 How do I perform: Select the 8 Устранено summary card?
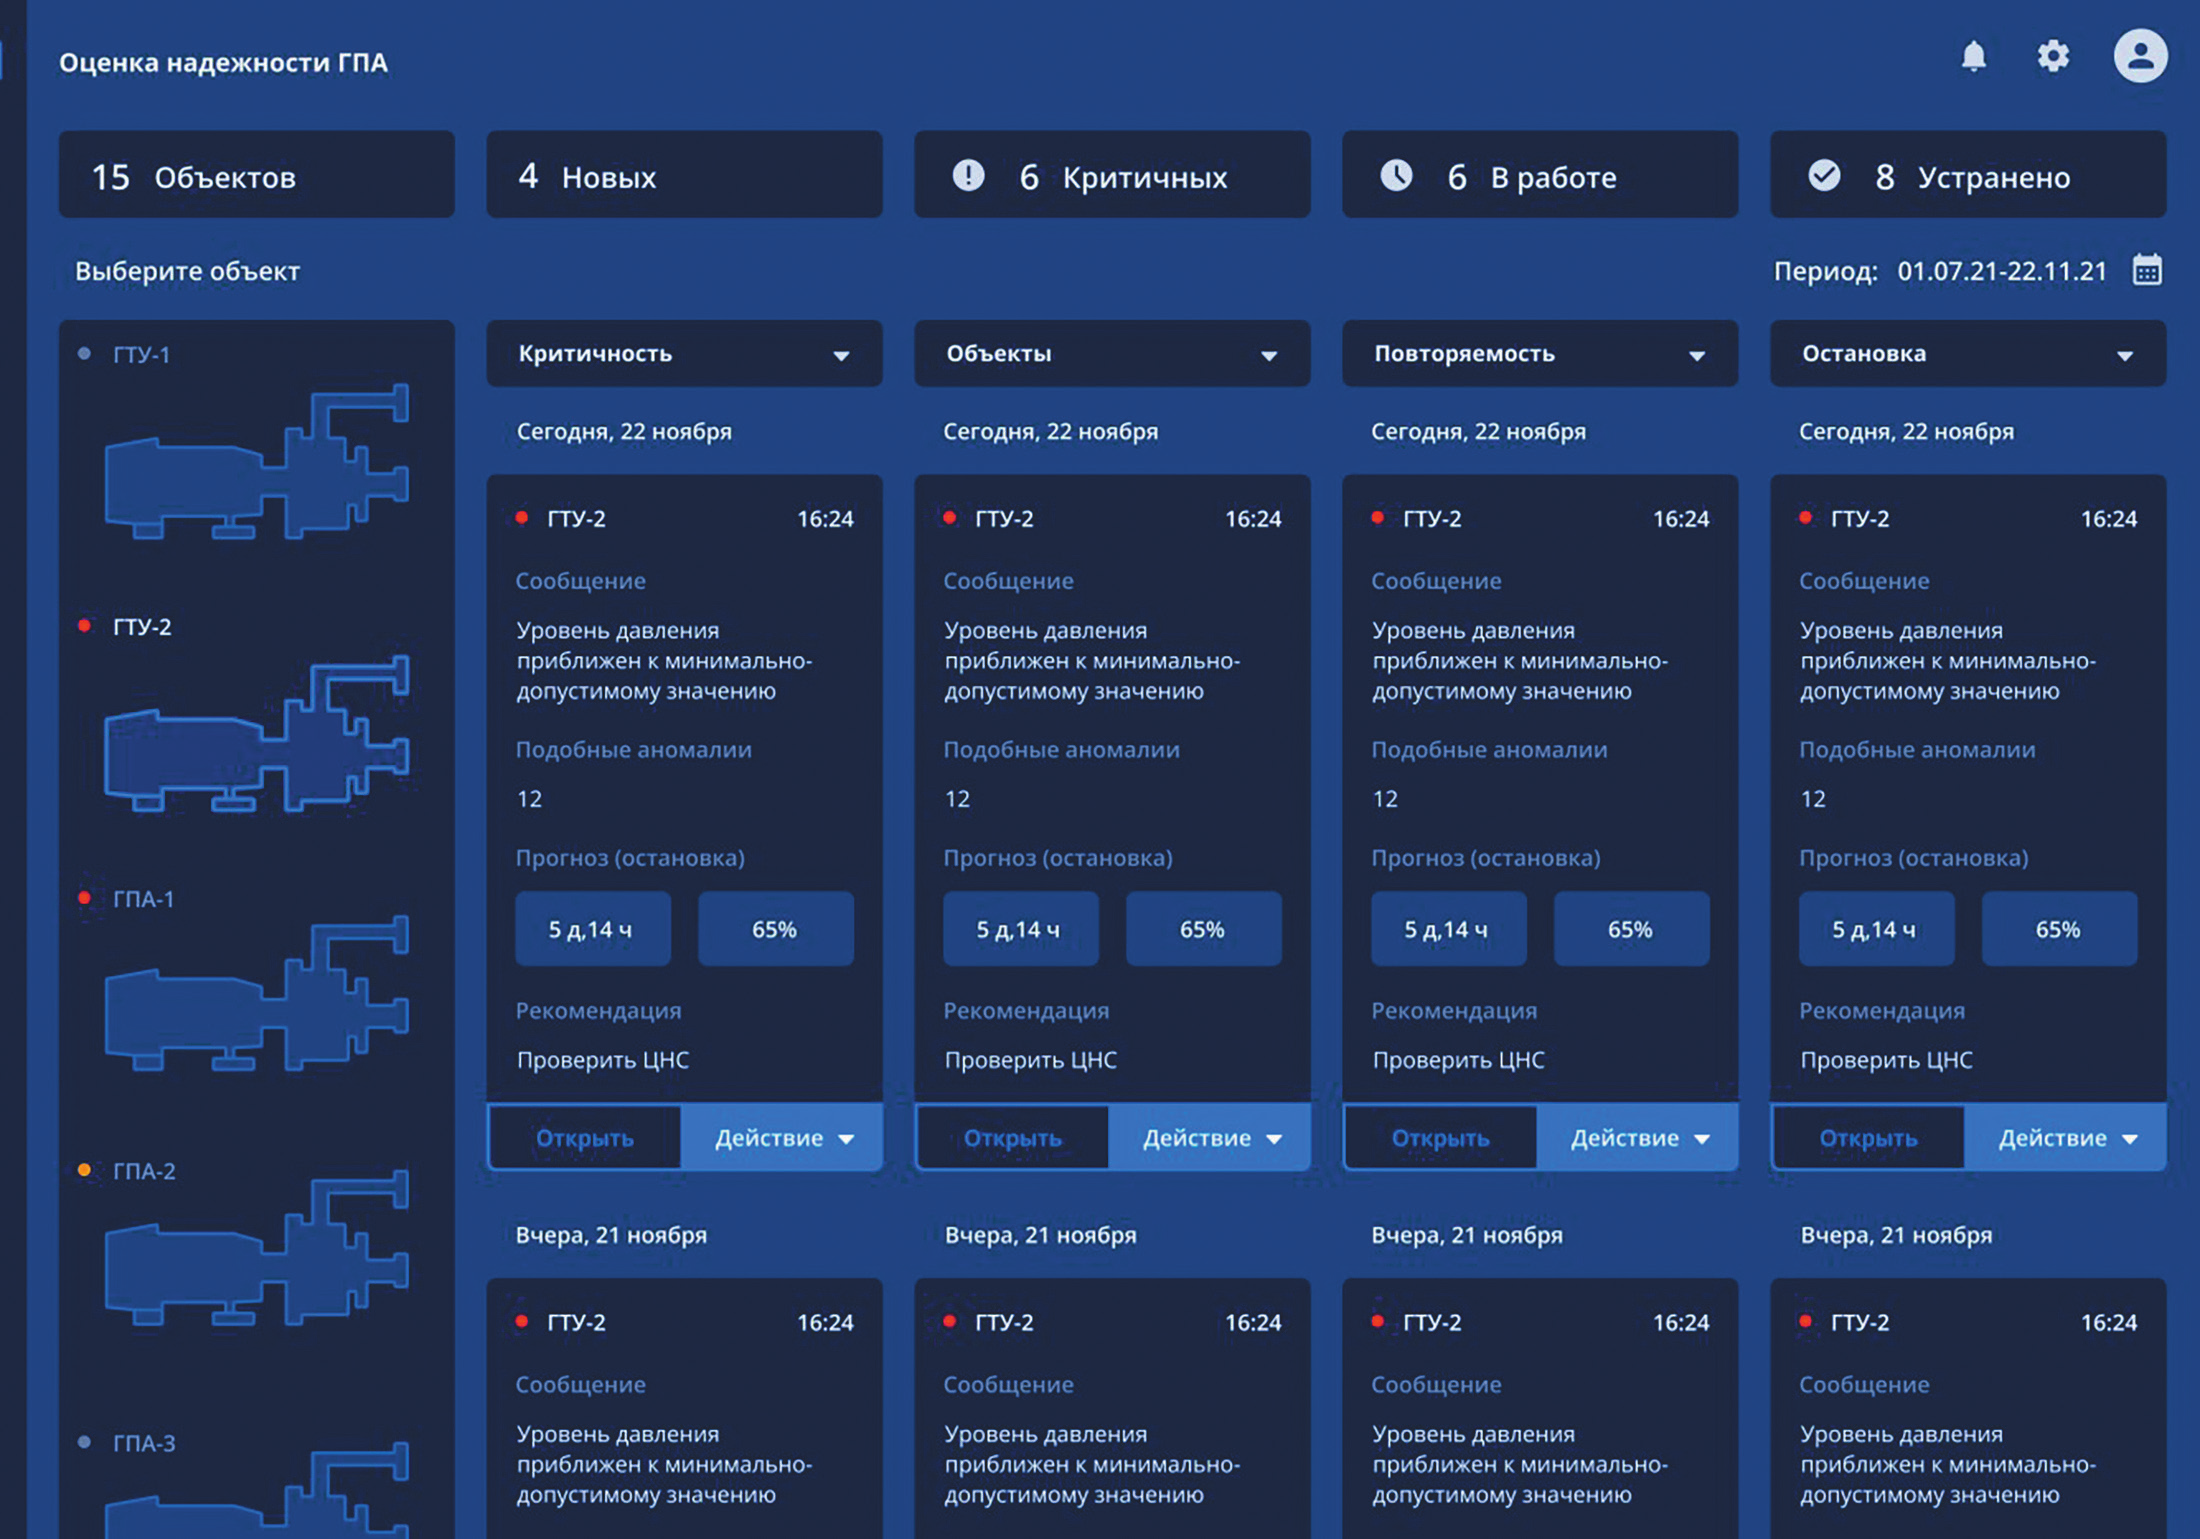pyautogui.click(x=1968, y=175)
